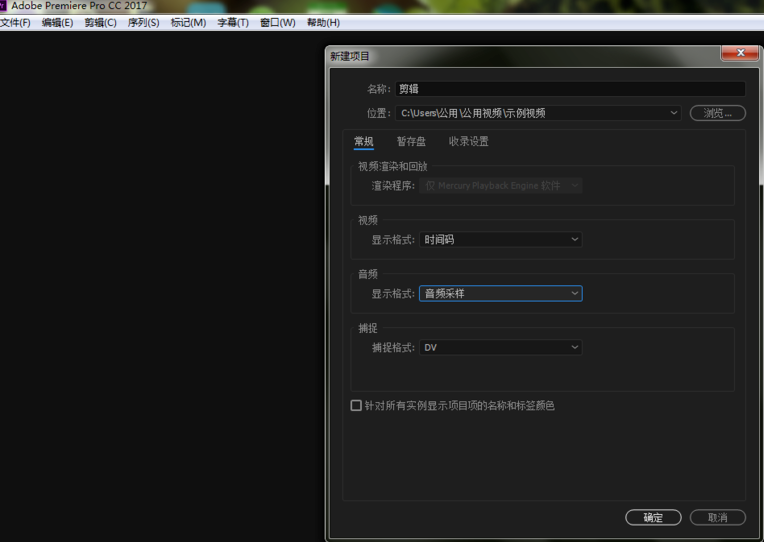This screenshot has height=542, width=764.
Task: Click the 浏览... button
Action: 717,113
